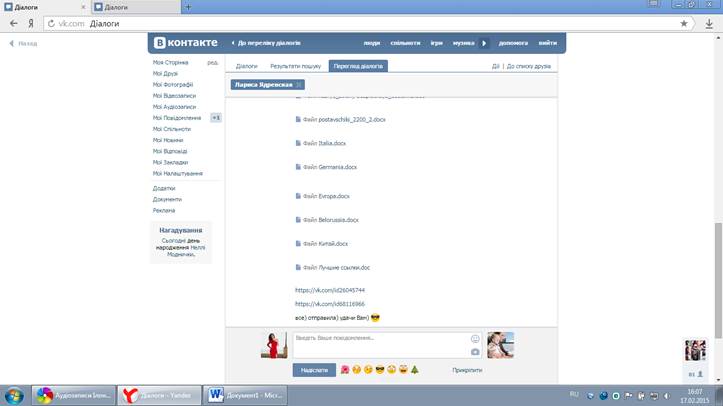Viewport: 723px width, 406px height.
Task: Open музика in header menu
Action: click(x=463, y=43)
